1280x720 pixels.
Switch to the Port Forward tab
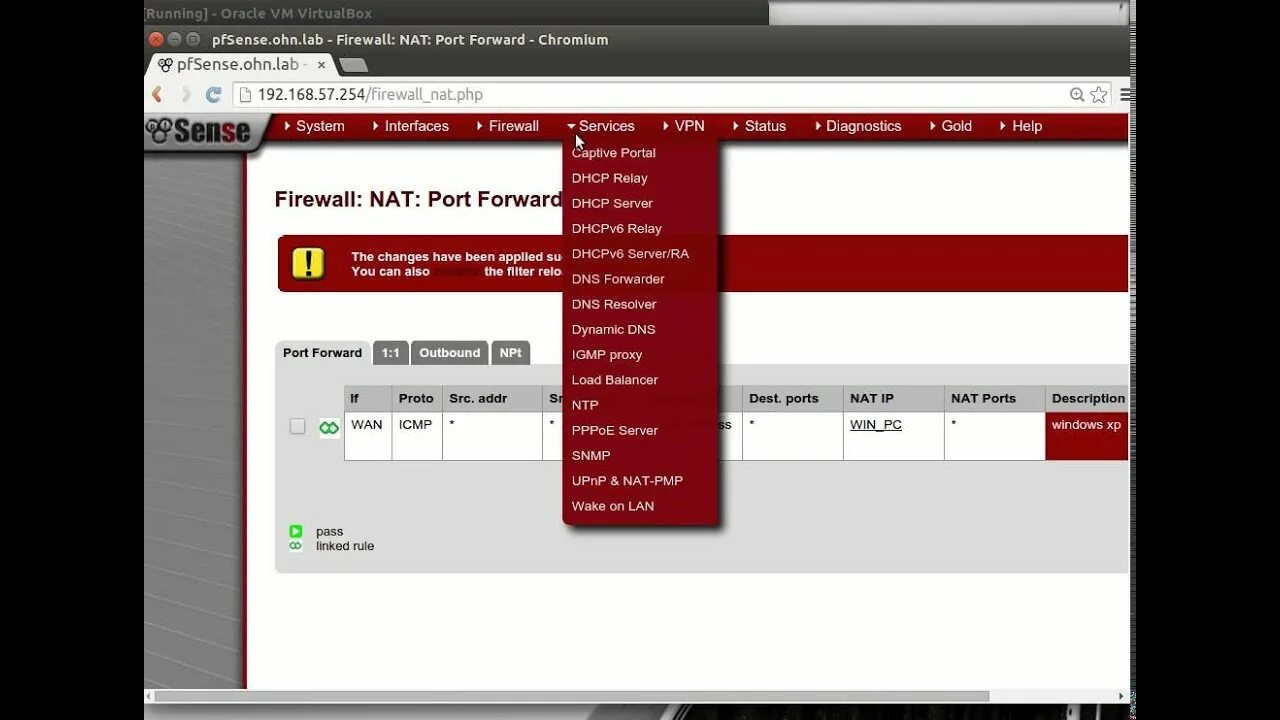point(322,353)
